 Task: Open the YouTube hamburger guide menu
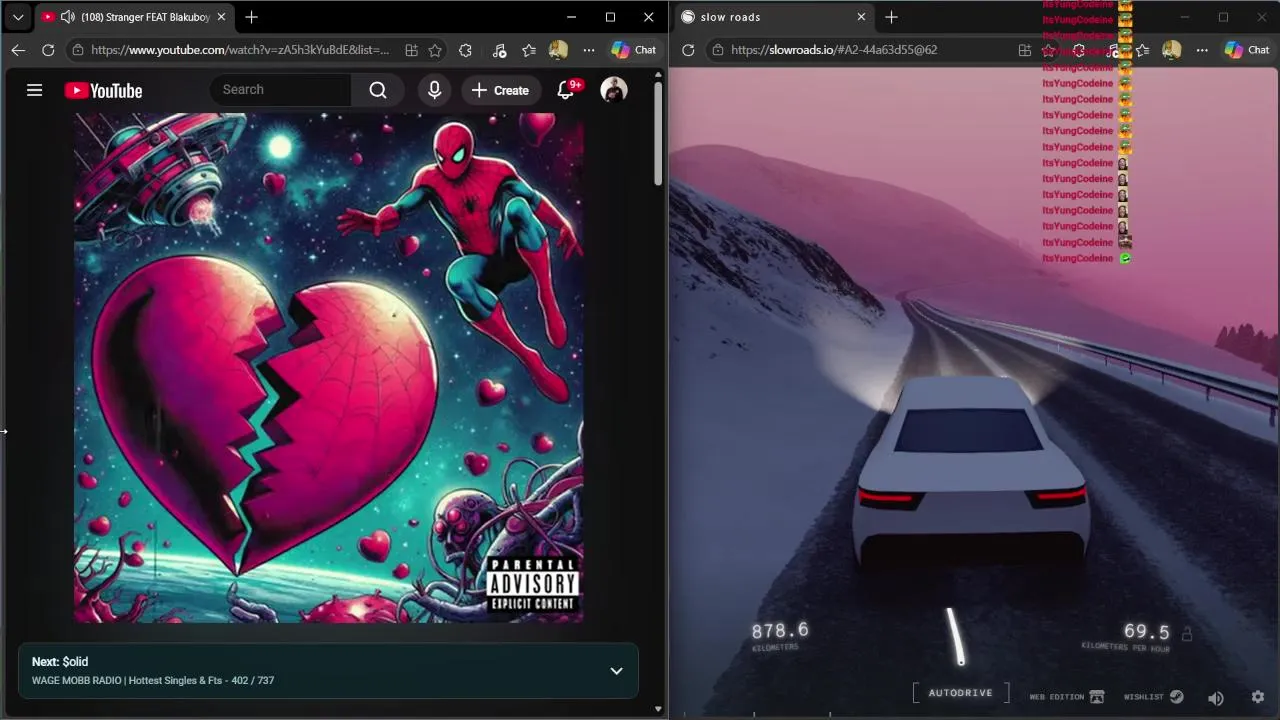point(34,90)
